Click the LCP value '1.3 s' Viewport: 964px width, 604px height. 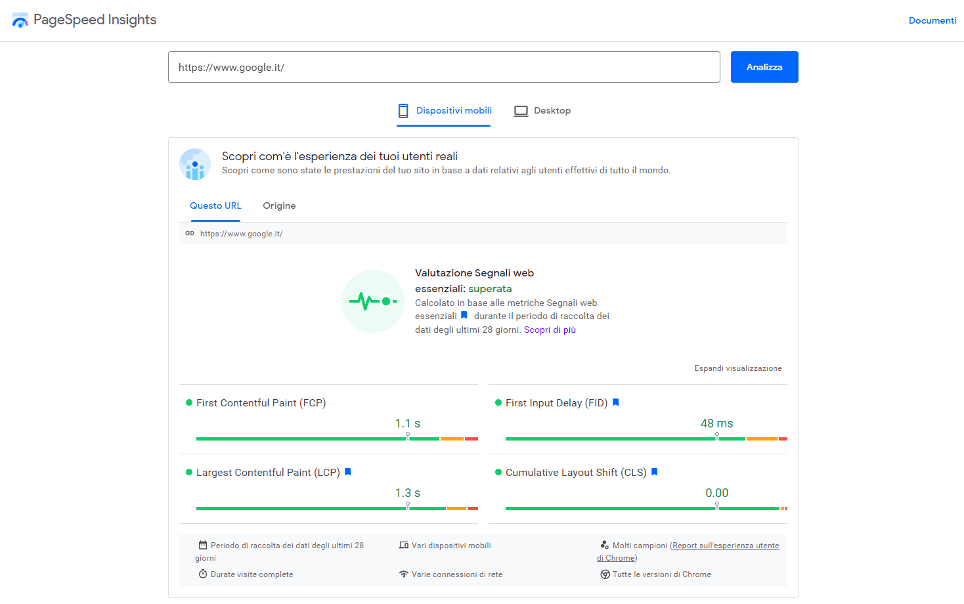pyautogui.click(x=408, y=493)
